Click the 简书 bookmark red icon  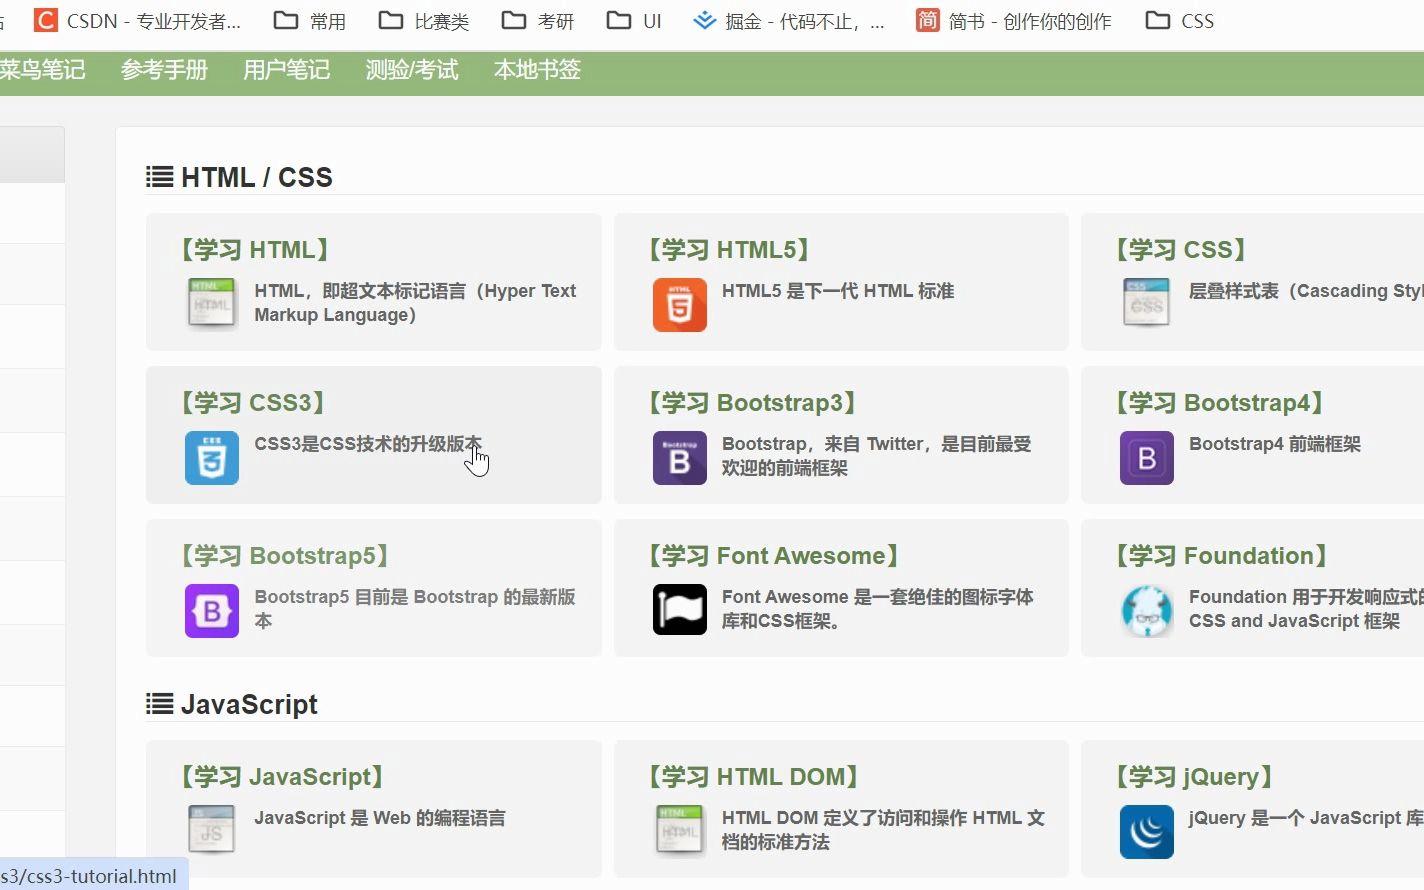(x=927, y=20)
